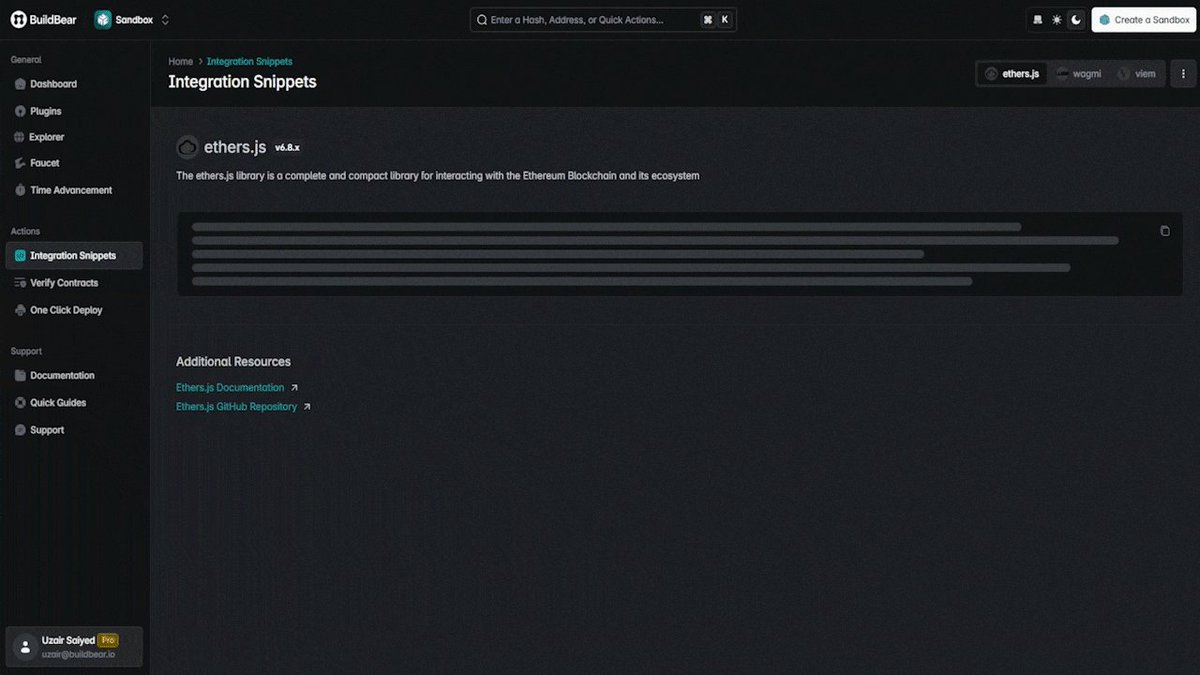
Task: Focus the hash or address search field
Action: click(x=603, y=20)
